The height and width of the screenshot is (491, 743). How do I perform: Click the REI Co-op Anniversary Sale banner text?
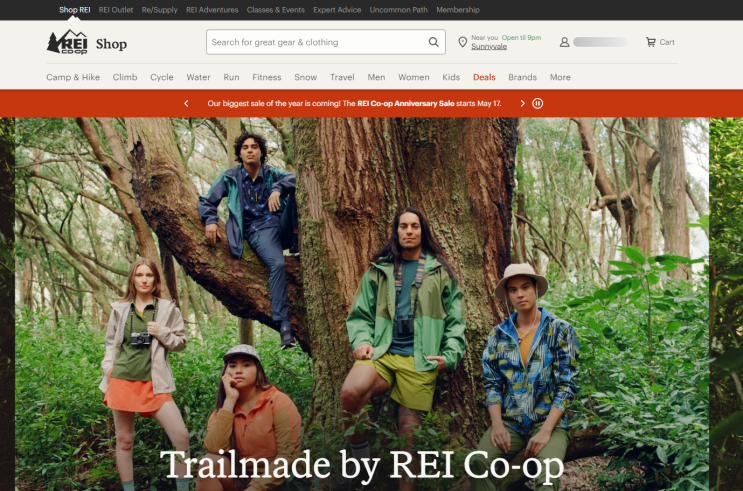pos(406,103)
